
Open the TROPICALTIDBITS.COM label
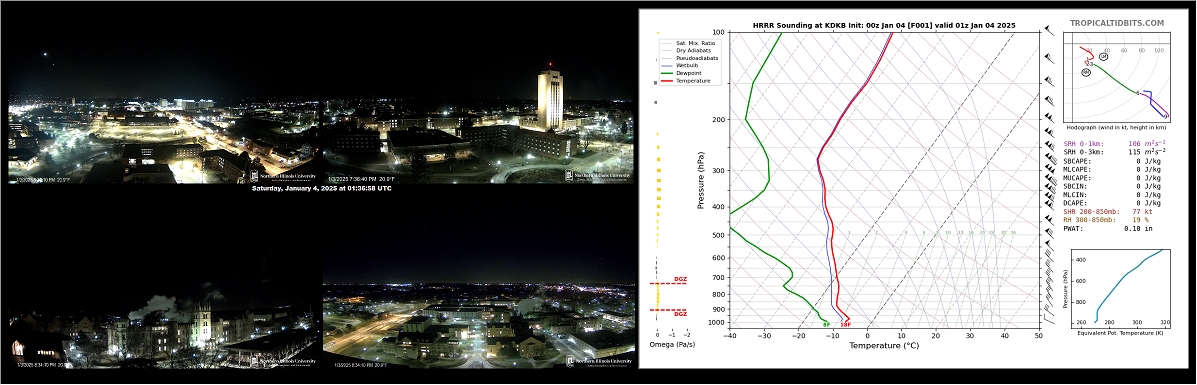tap(1116, 24)
